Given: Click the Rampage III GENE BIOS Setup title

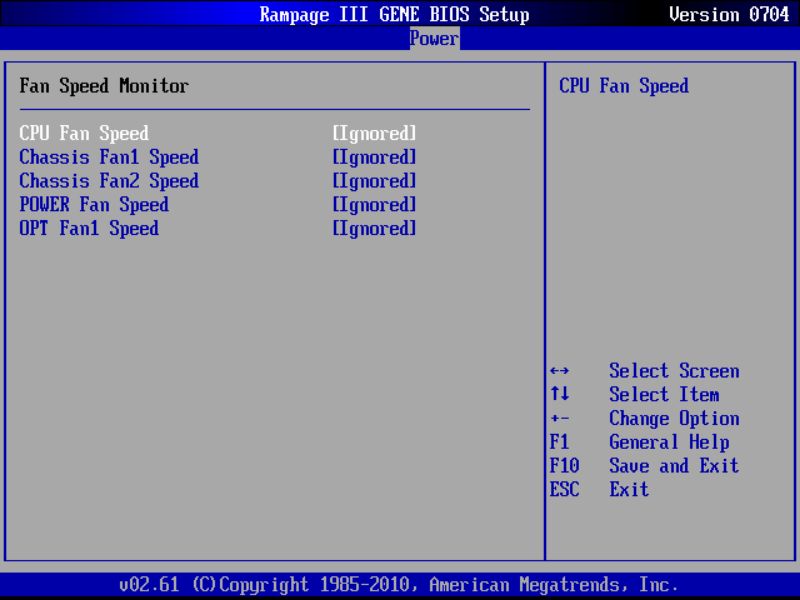Looking at the screenshot, I should click(394, 14).
